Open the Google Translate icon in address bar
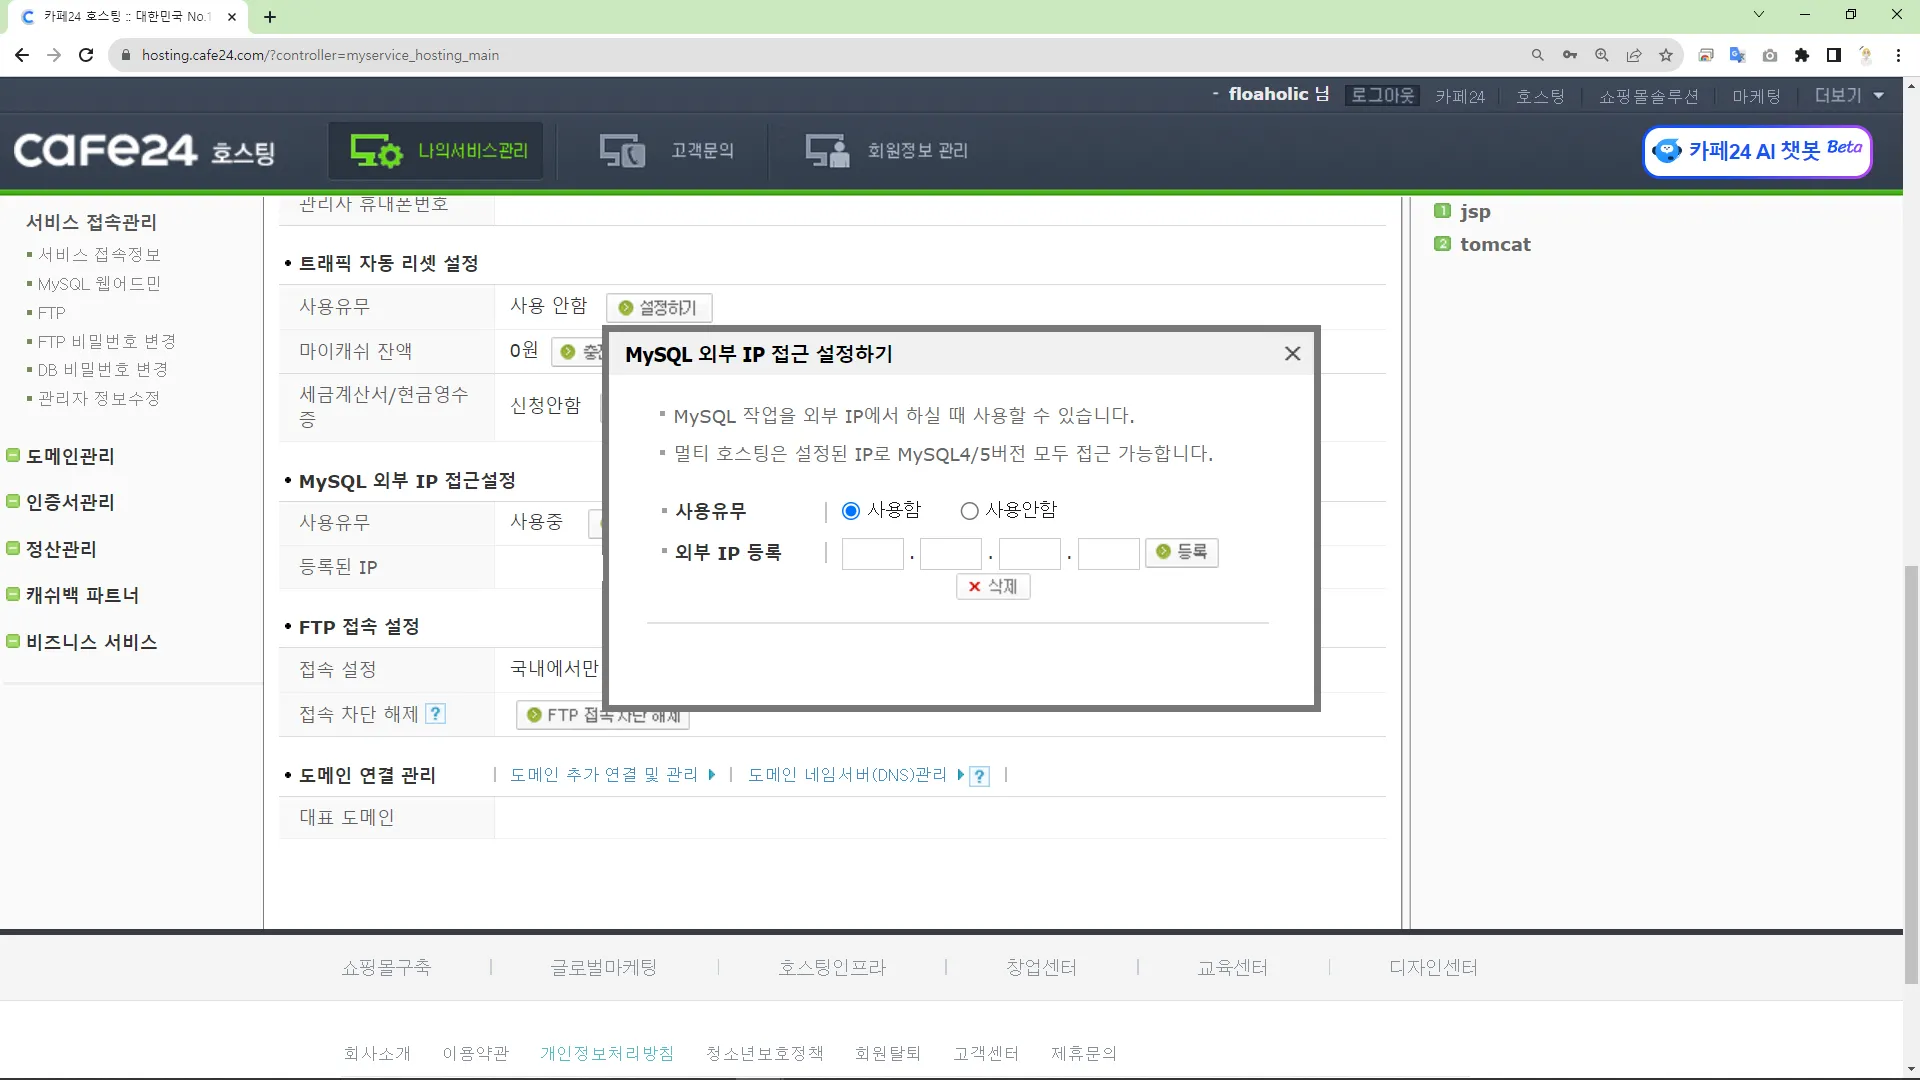Screen dimensions: 1920x1080 click(1738, 55)
